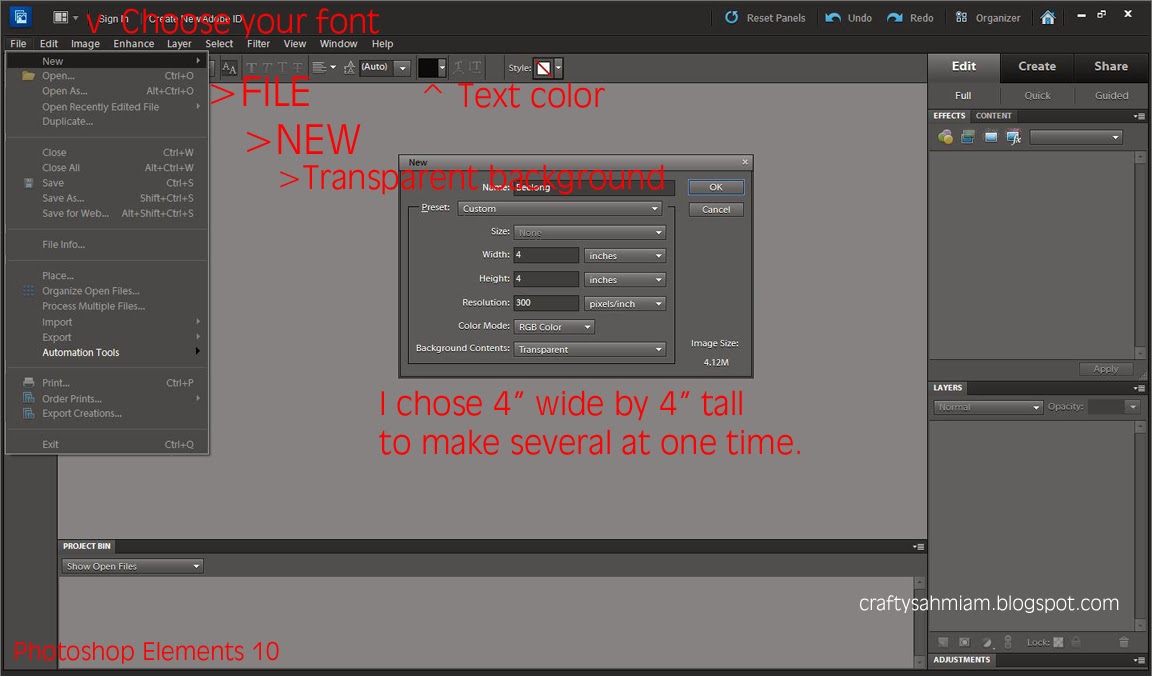1152x676 pixels.
Task: Click the text color swatch
Action: 428,68
